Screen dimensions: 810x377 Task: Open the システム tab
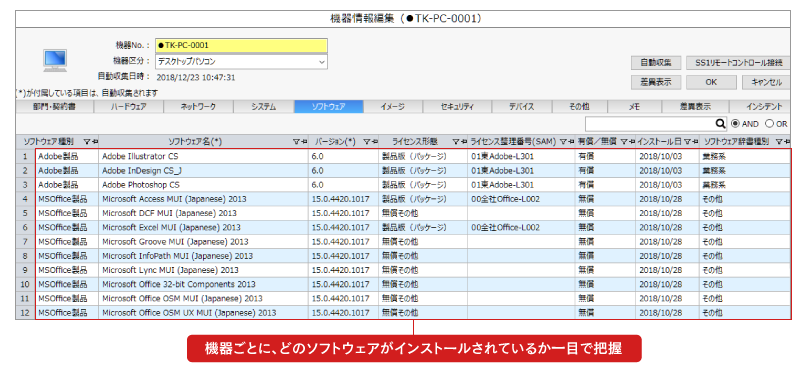coord(263,107)
